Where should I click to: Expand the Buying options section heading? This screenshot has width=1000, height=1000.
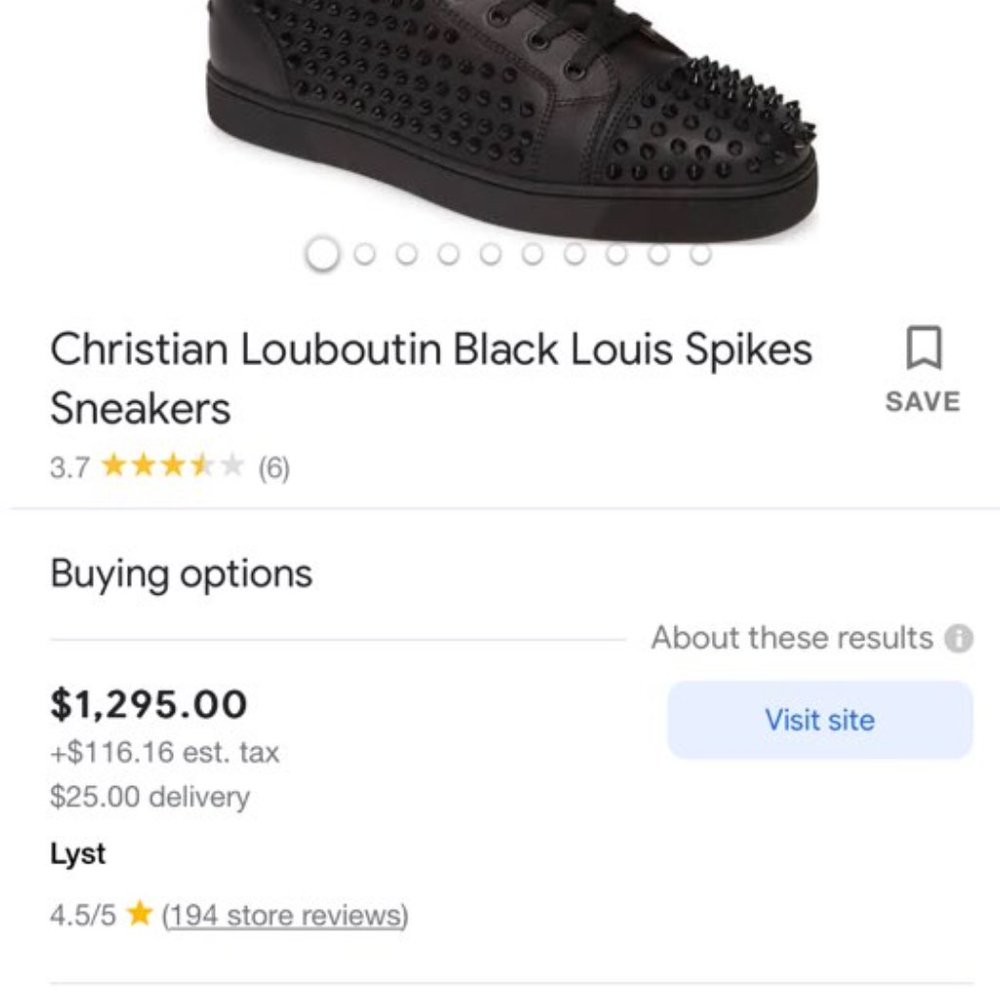[182, 572]
